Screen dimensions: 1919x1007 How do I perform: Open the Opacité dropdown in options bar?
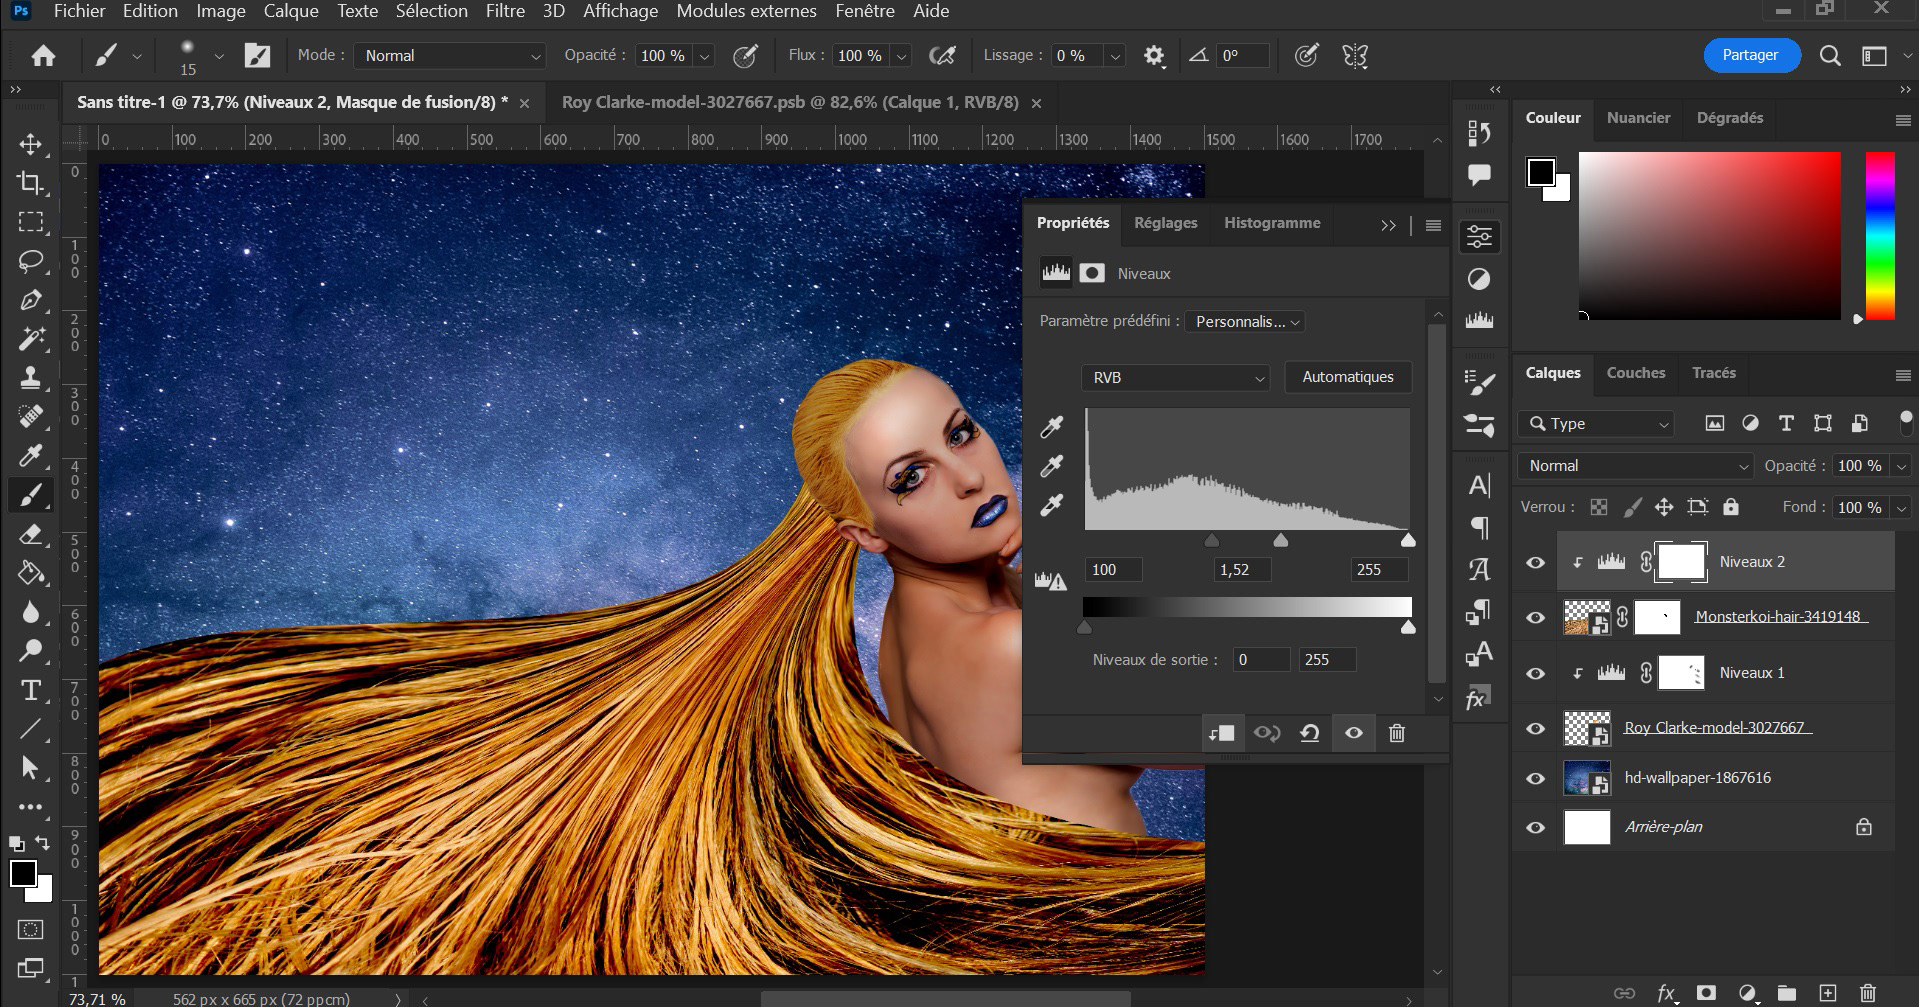pyautogui.click(x=704, y=56)
